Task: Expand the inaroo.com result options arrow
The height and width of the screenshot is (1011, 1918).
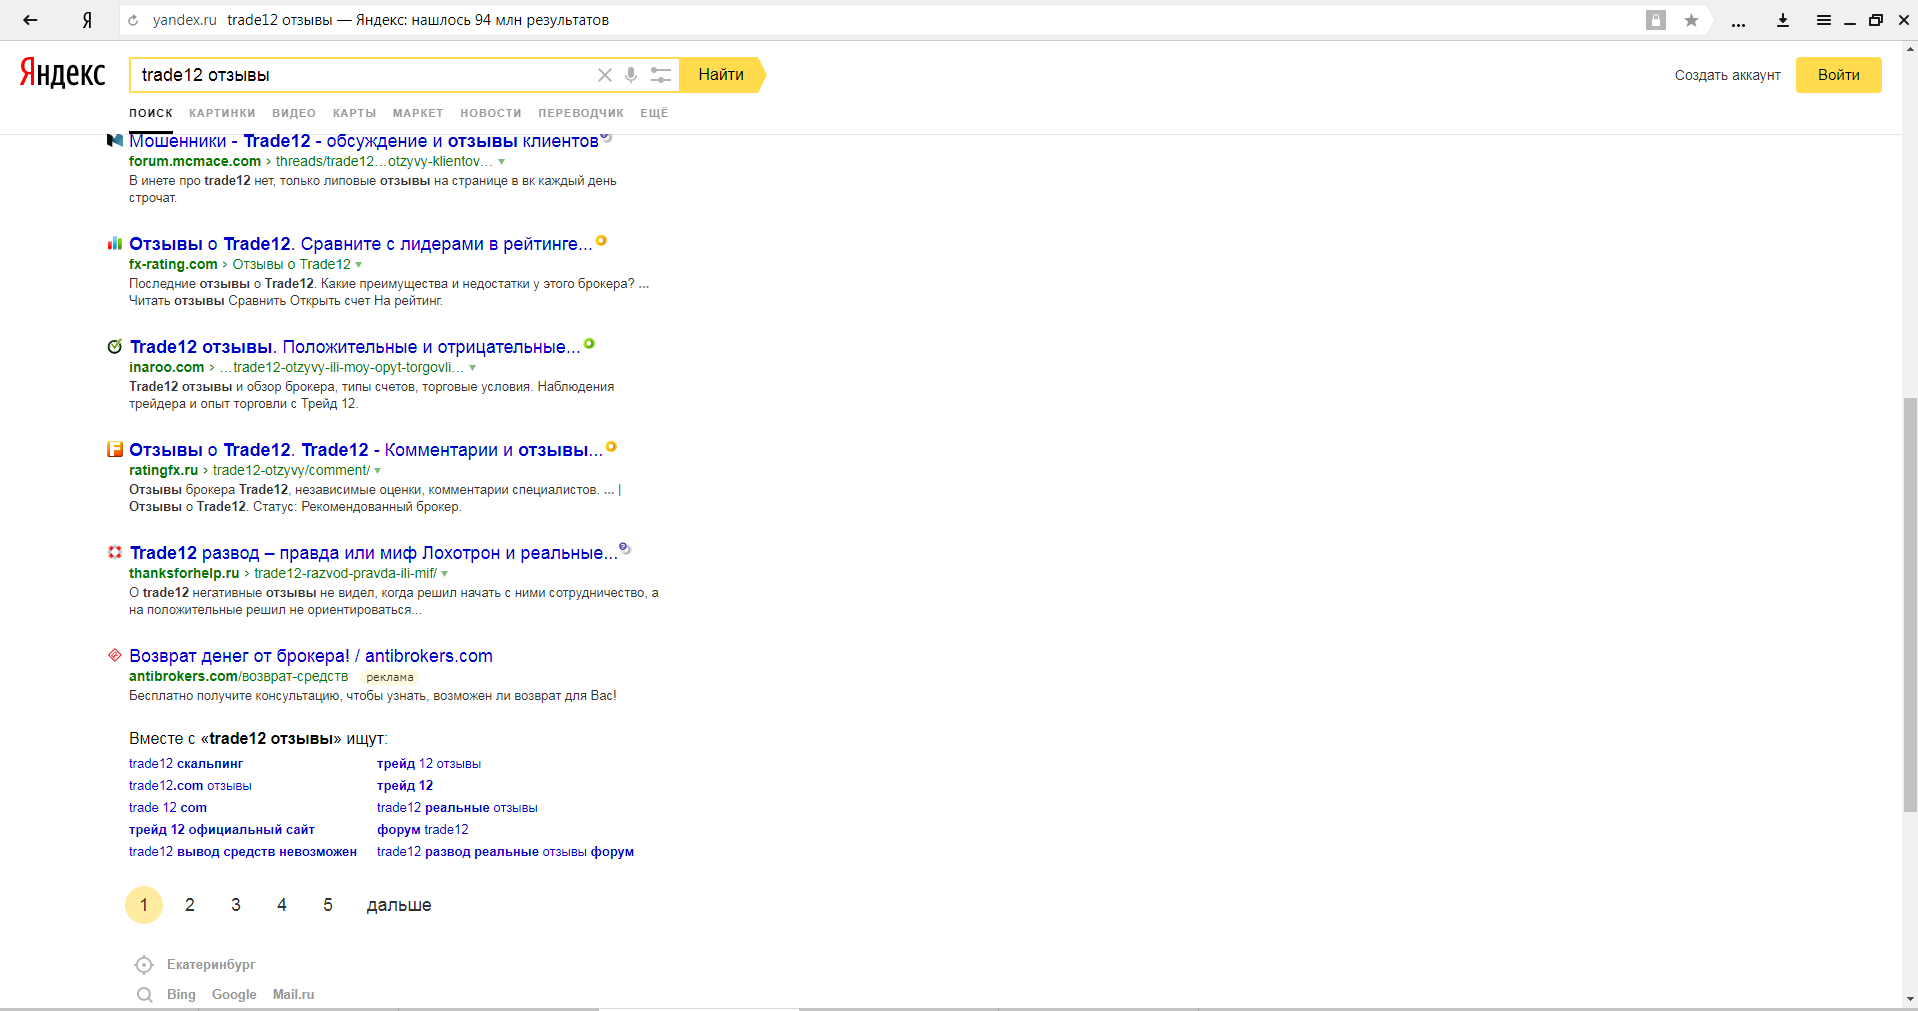Action: point(473,368)
